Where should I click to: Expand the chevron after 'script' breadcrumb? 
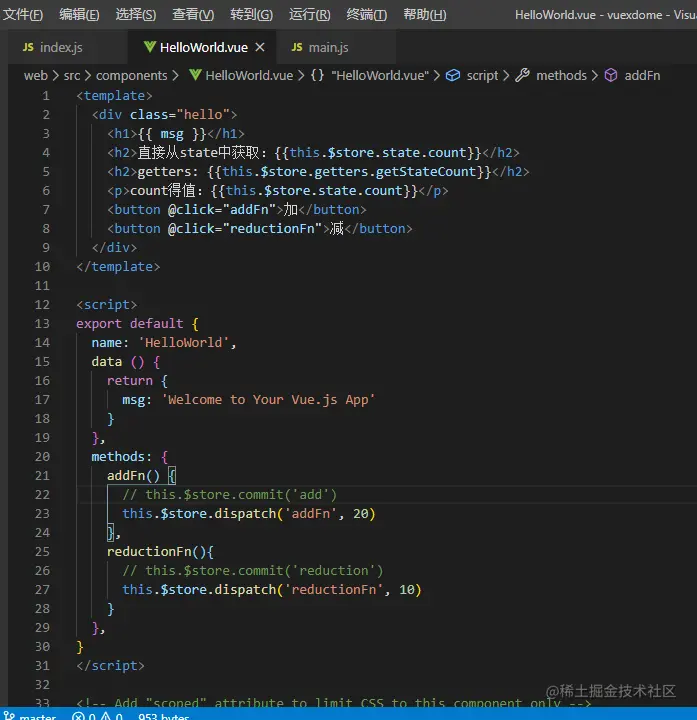click(x=506, y=75)
